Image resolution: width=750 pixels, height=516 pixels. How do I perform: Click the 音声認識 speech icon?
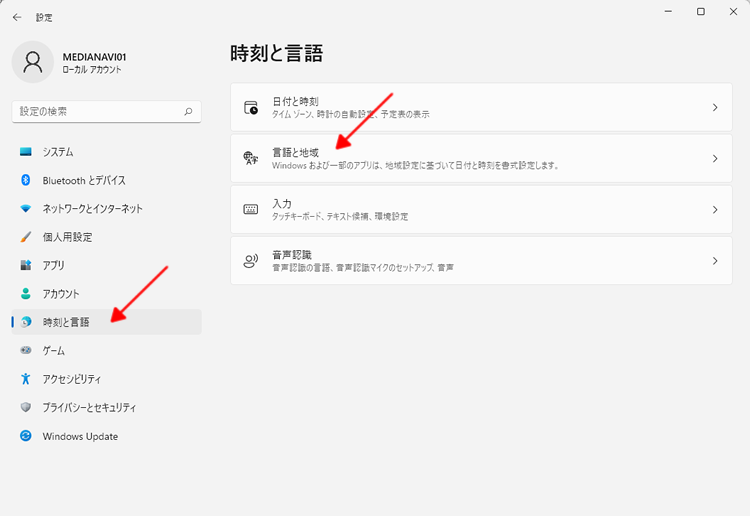[x=251, y=261]
